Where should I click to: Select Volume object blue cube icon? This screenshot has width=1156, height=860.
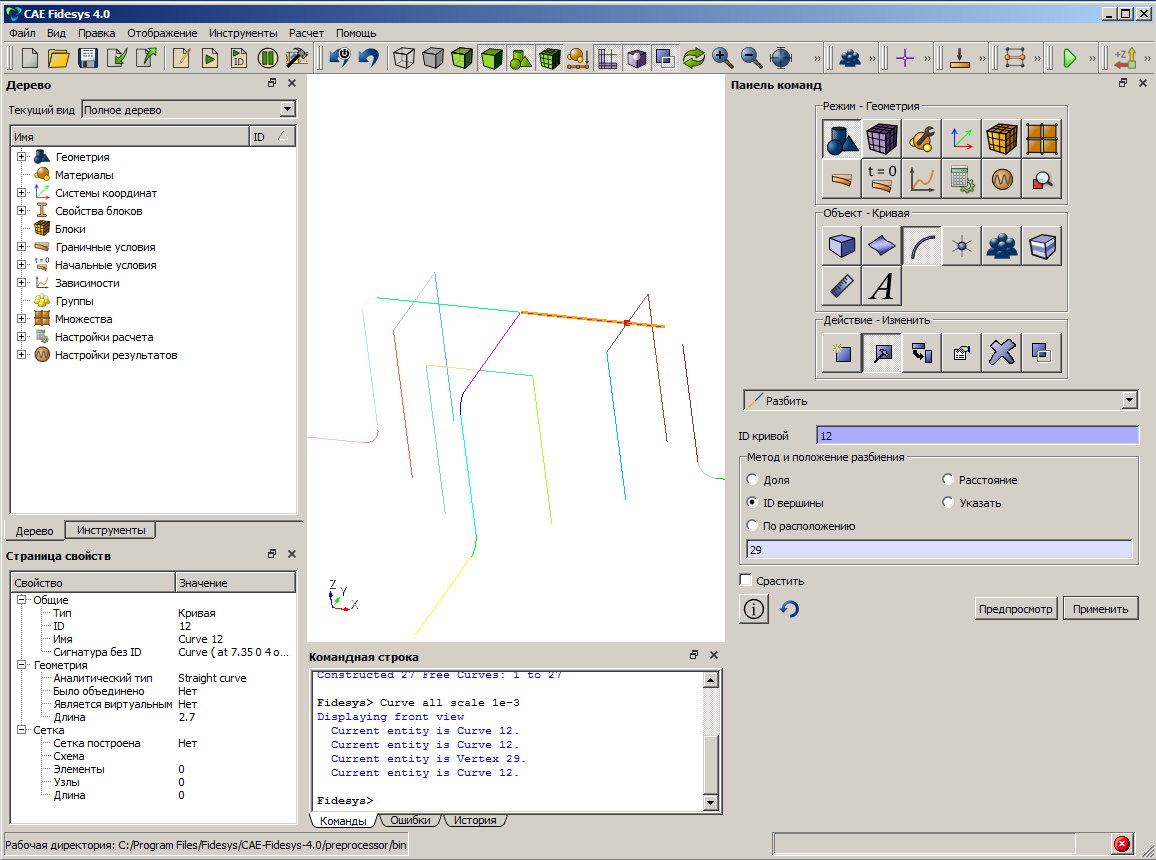(x=841, y=246)
